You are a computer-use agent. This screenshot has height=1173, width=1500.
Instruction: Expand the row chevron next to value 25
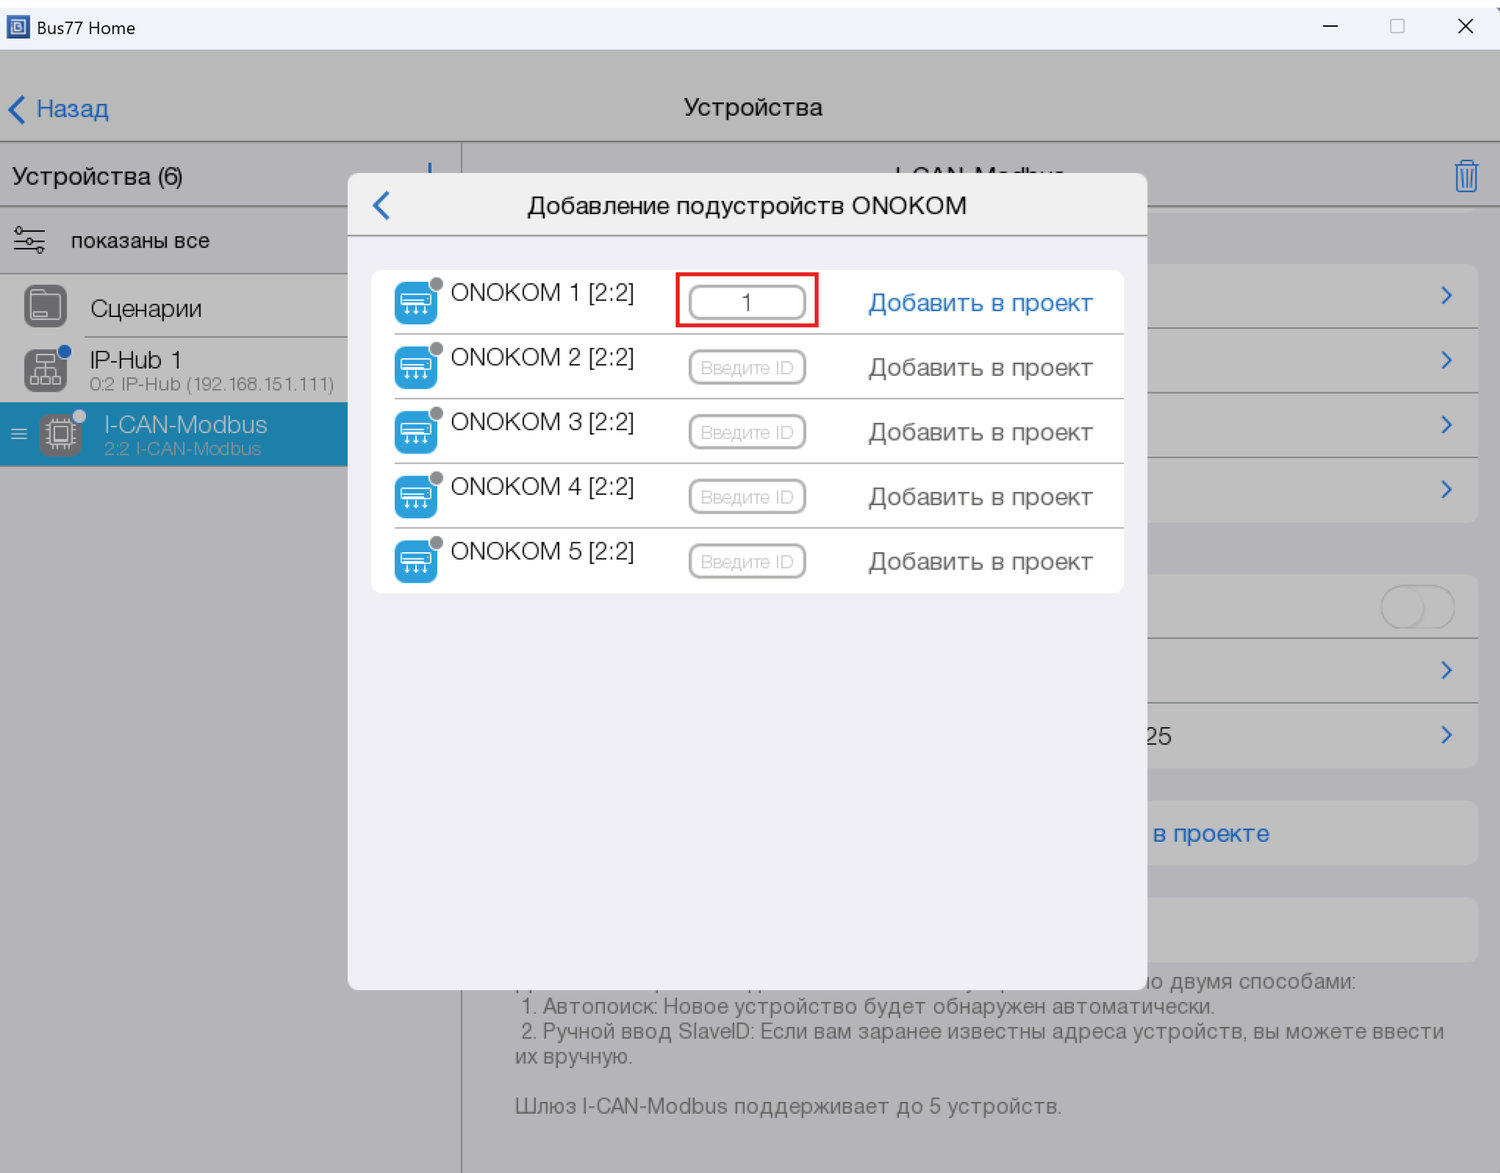pyautogui.click(x=1446, y=735)
